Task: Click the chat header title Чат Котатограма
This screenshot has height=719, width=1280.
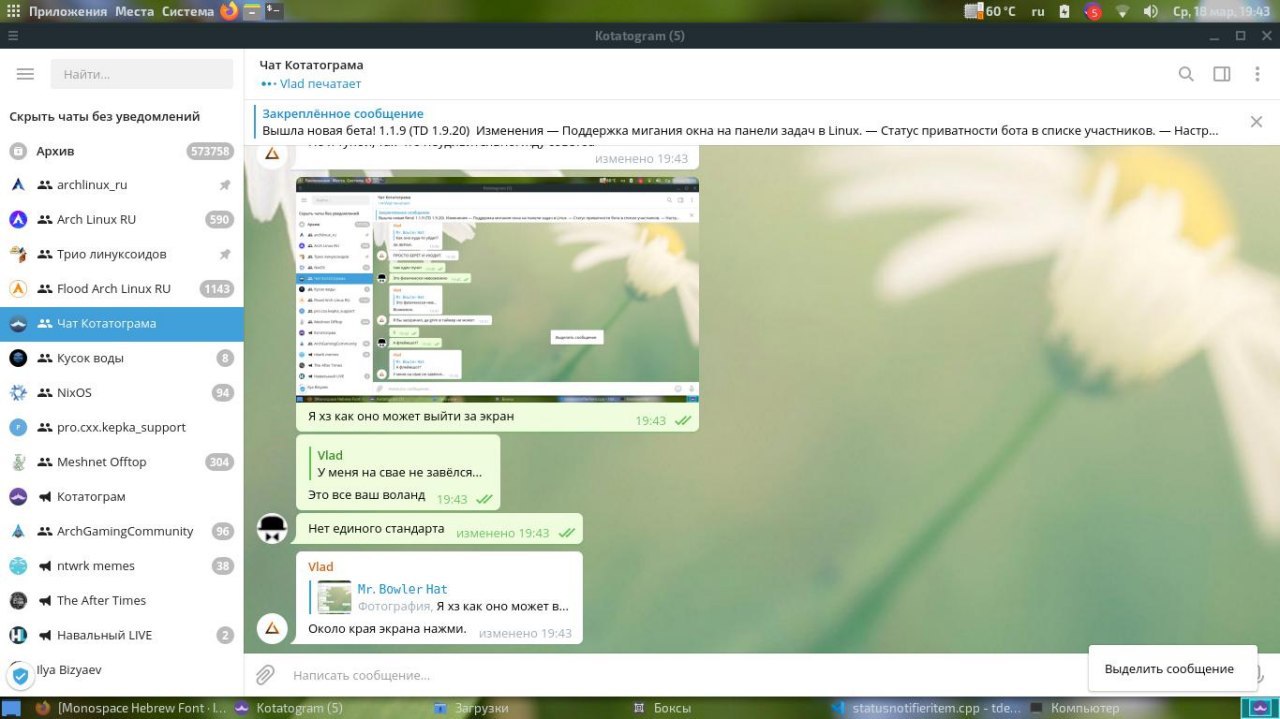Action: (x=311, y=65)
